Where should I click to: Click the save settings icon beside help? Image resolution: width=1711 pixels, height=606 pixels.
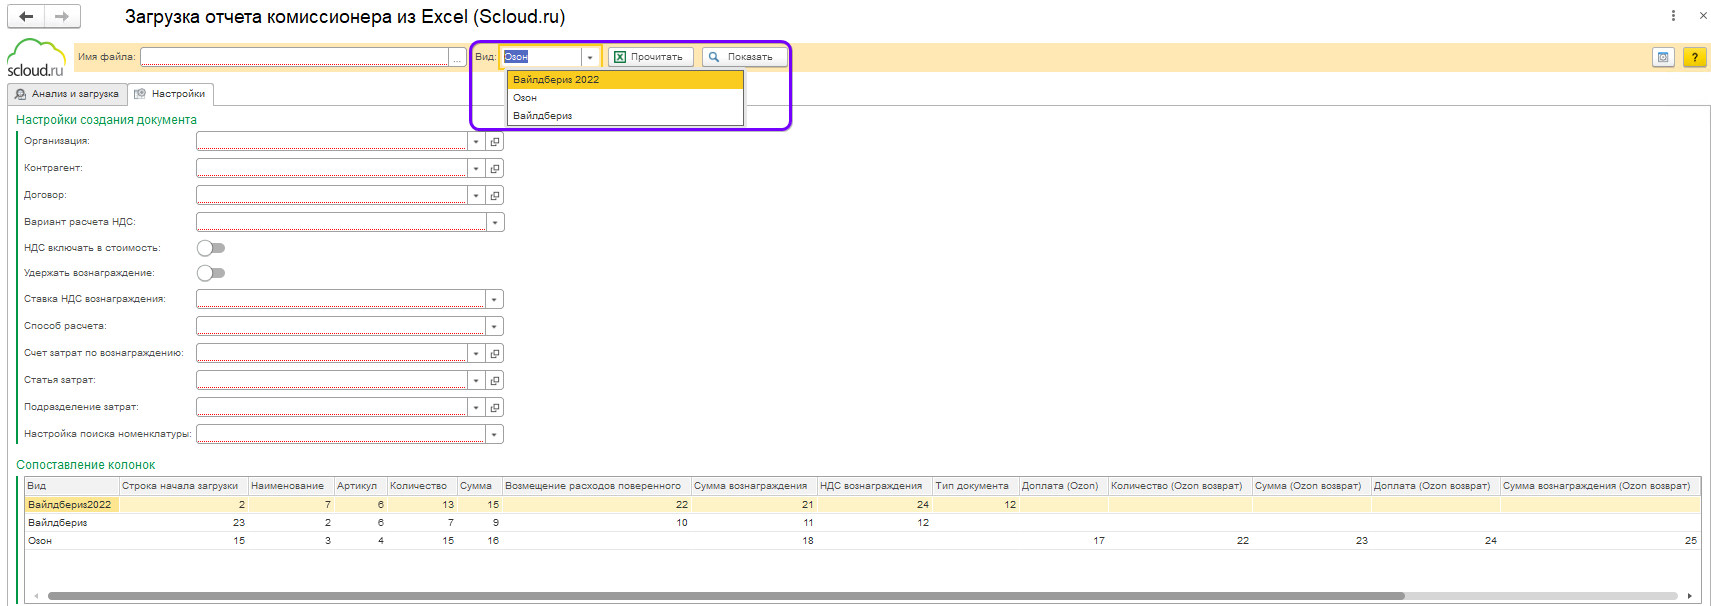tap(1663, 57)
